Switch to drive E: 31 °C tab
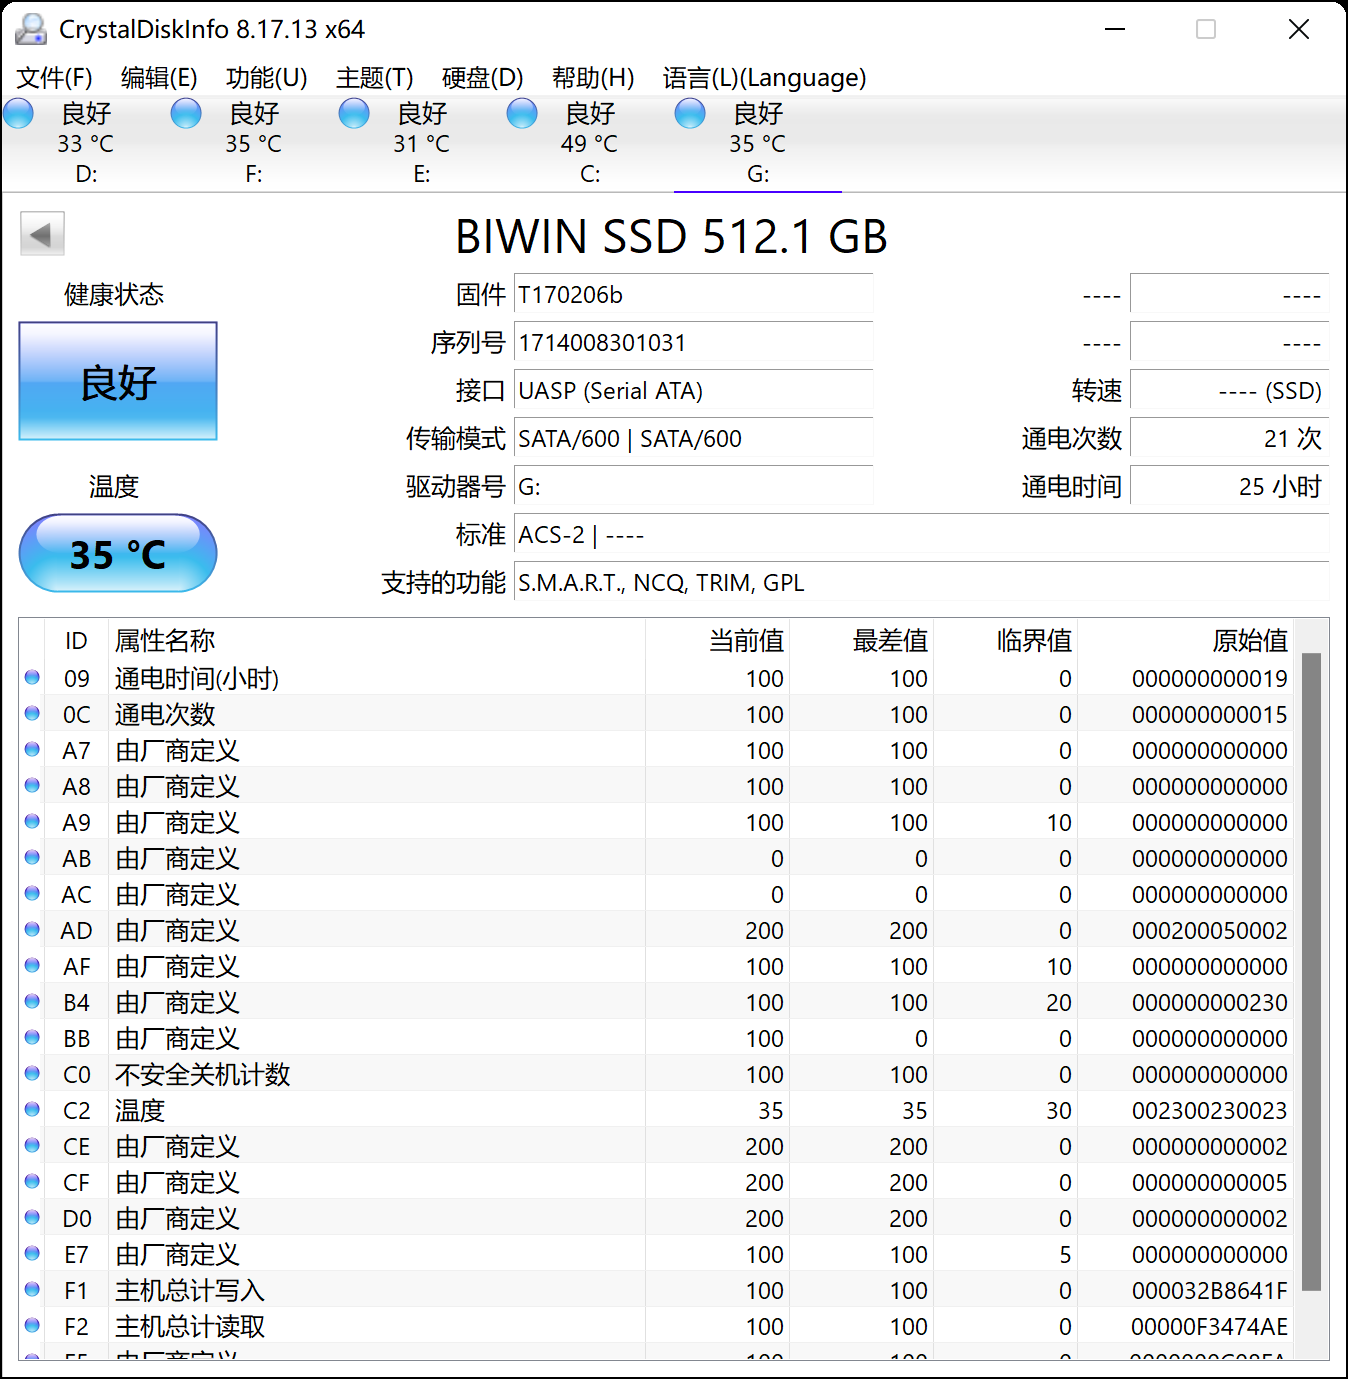The image size is (1348, 1379). (x=422, y=143)
